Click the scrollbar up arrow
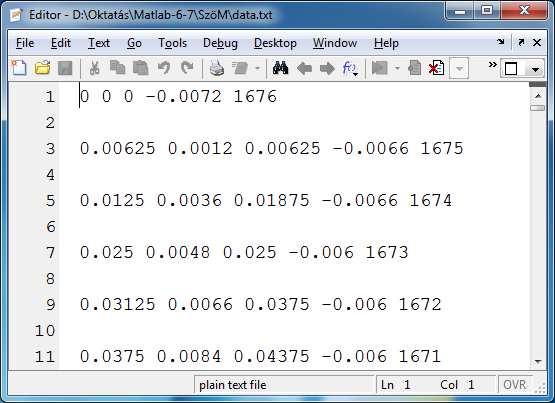 click(538, 96)
